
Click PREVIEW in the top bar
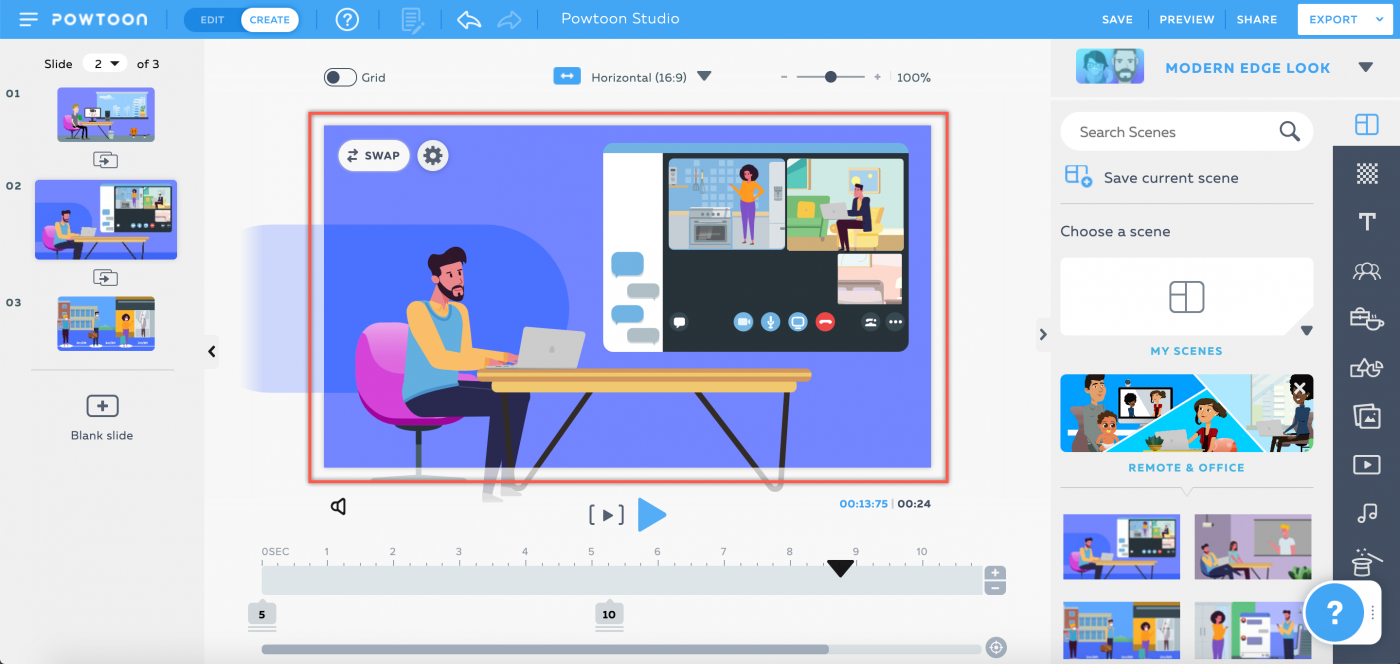click(1186, 19)
